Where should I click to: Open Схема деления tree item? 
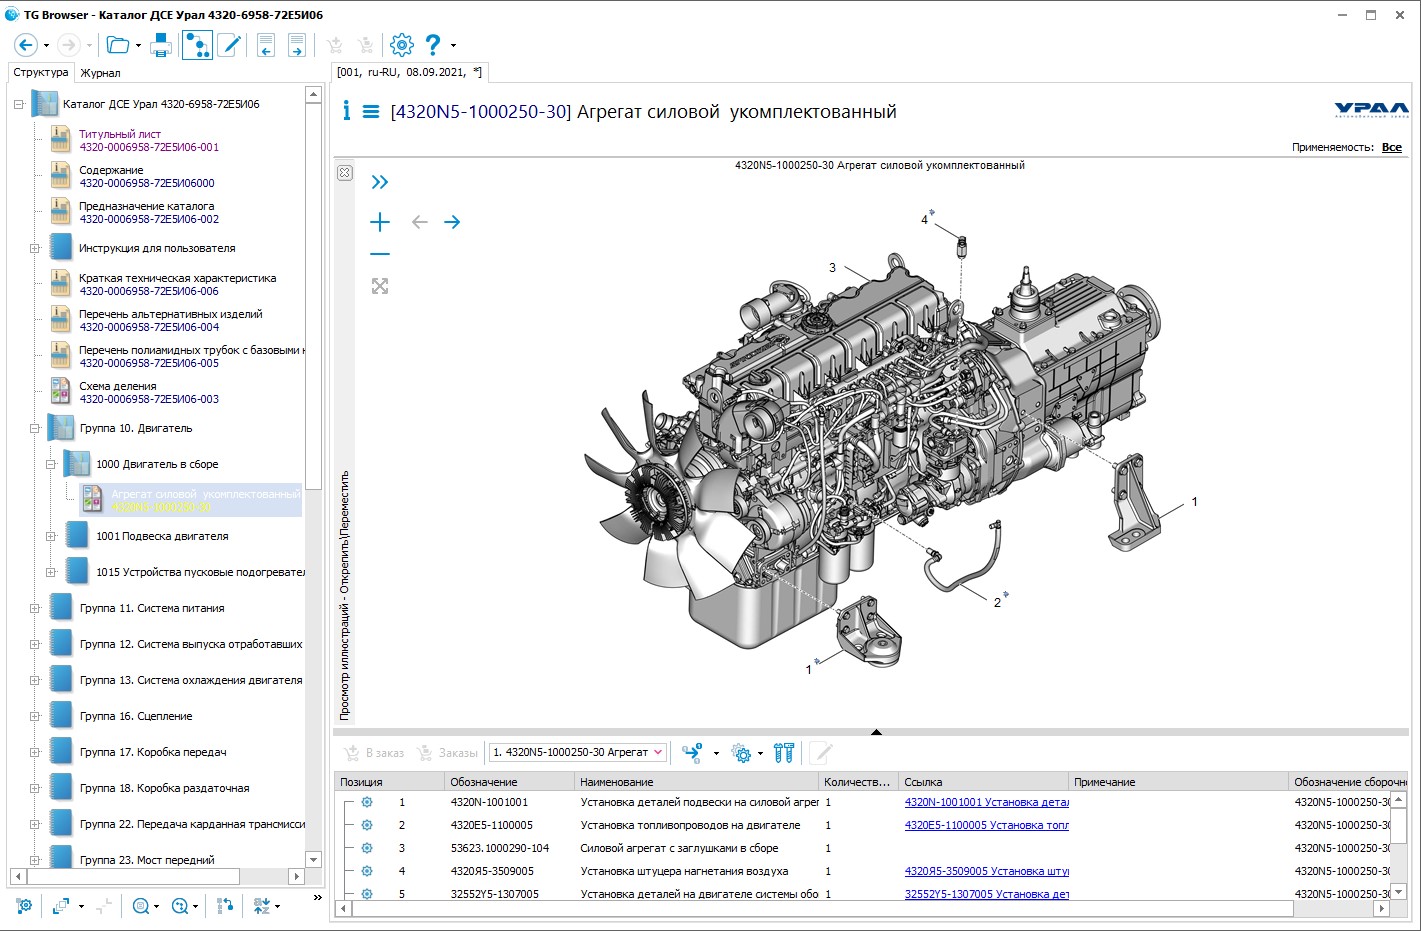(x=149, y=392)
